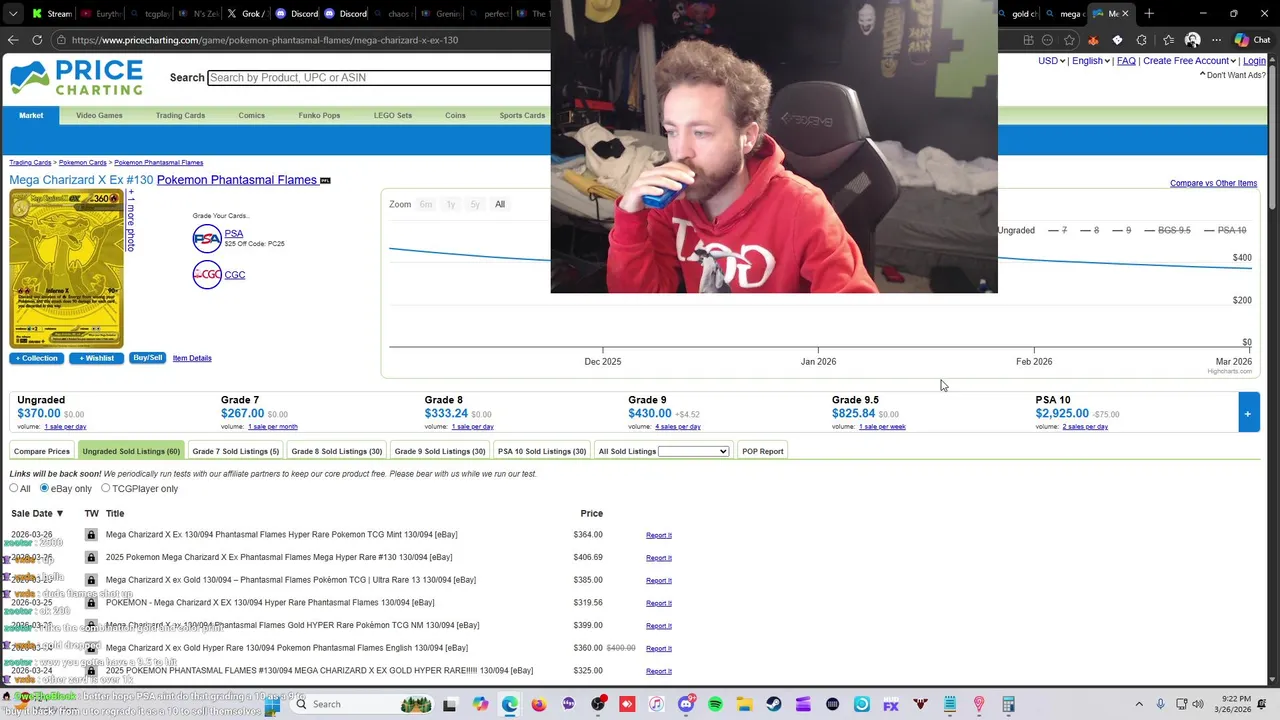Open a new browser tab with the plus icon
This screenshot has height=720, width=1280.
coord(1149,13)
